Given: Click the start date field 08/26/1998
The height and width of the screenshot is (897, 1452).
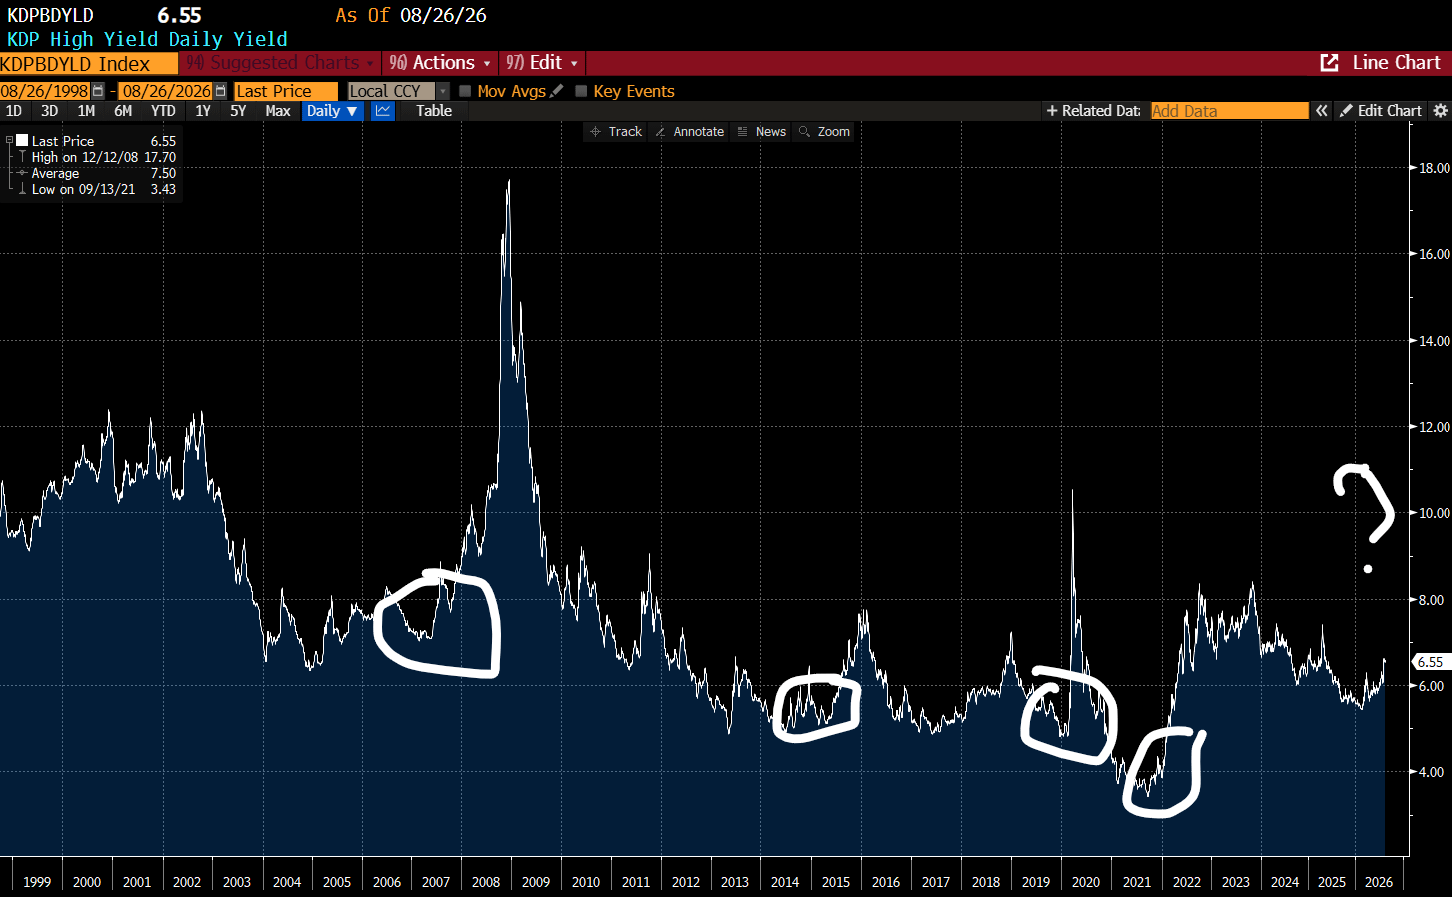Looking at the screenshot, I should (45, 91).
